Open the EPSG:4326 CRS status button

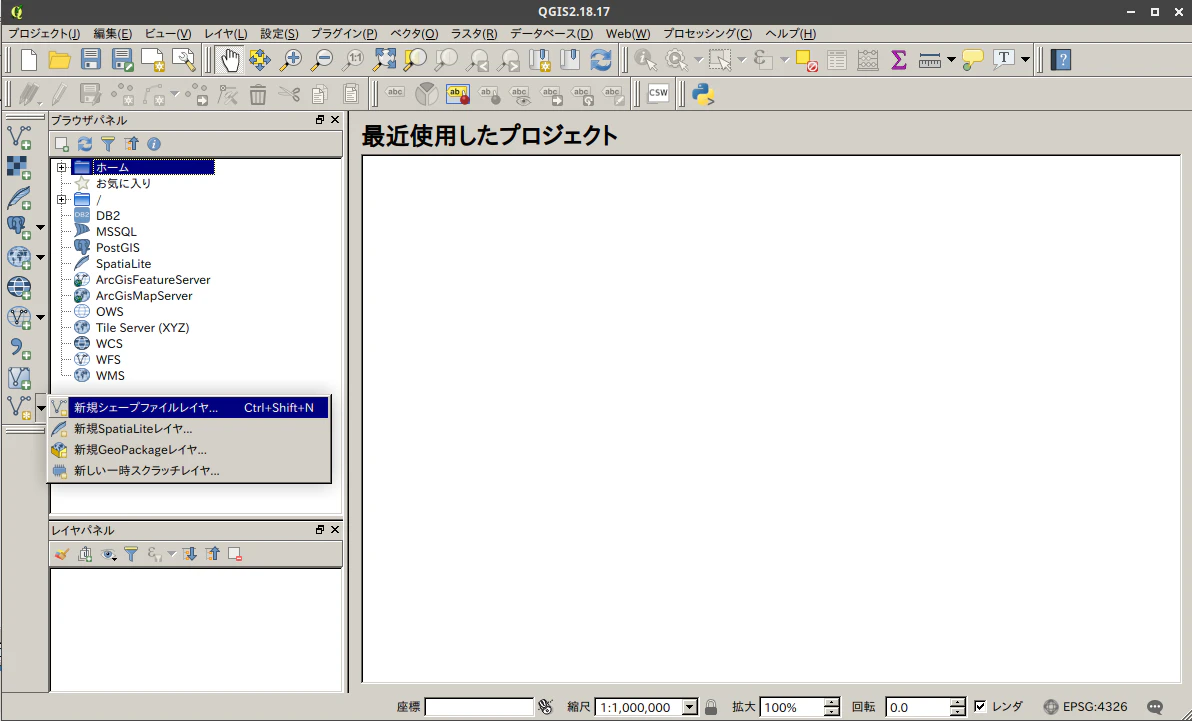1086,707
